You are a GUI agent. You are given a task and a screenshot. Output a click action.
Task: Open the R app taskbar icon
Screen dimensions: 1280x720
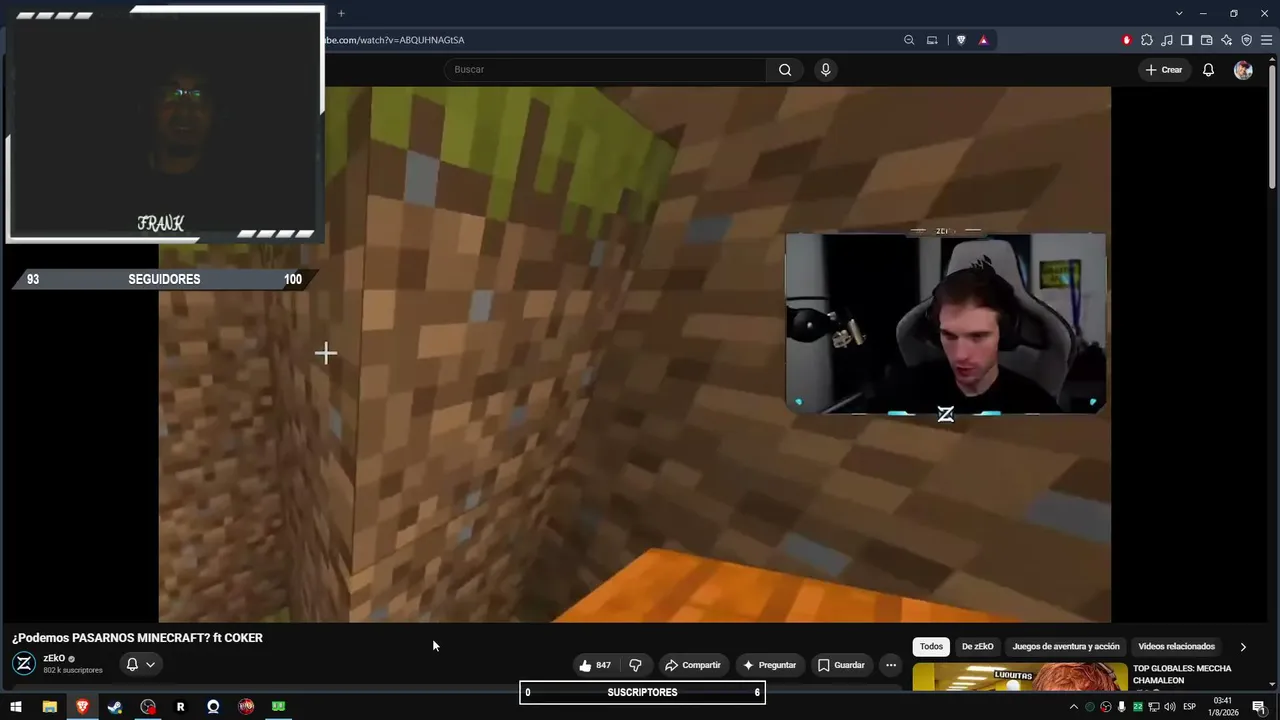pyautogui.click(x=180, y=707)
